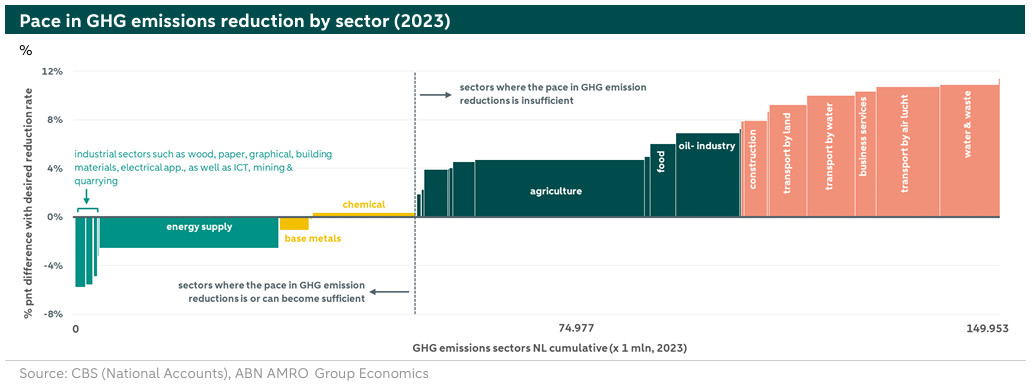This screenshot has width=1032, height=386.
Task: Click the transport by air bar
Action: pos(908,152)
